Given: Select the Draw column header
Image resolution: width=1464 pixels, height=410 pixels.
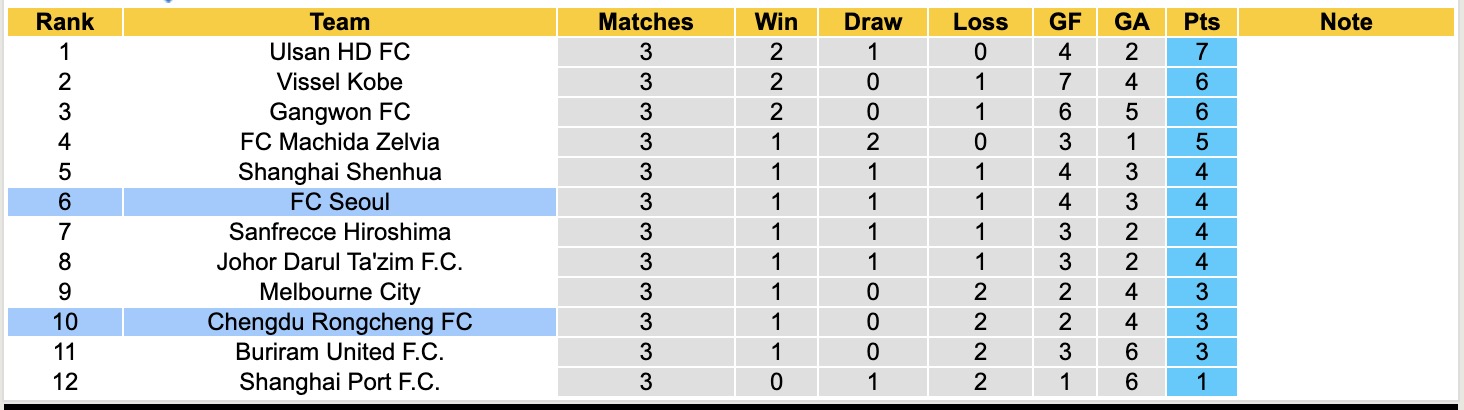Looking at the screenshot, I should [x=872, y=22].
